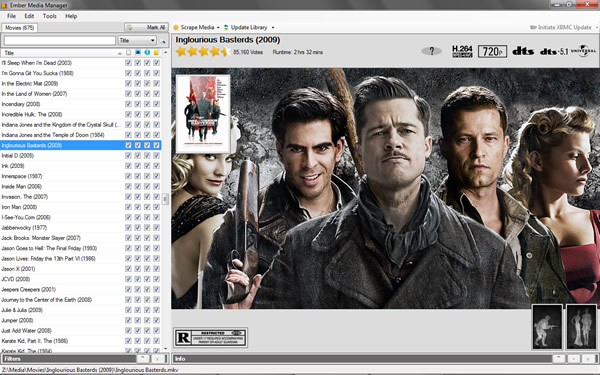
Task: Expand the Info panel with up arrow
Action: pyautogui.click(x=558, y=359)
